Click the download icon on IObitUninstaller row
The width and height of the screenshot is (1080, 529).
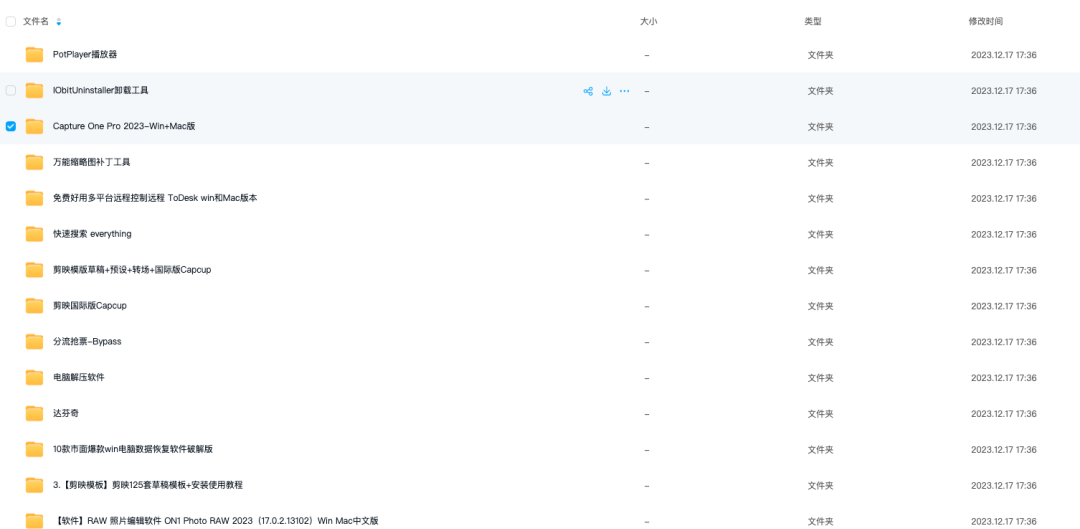click(x=606, y=91)
